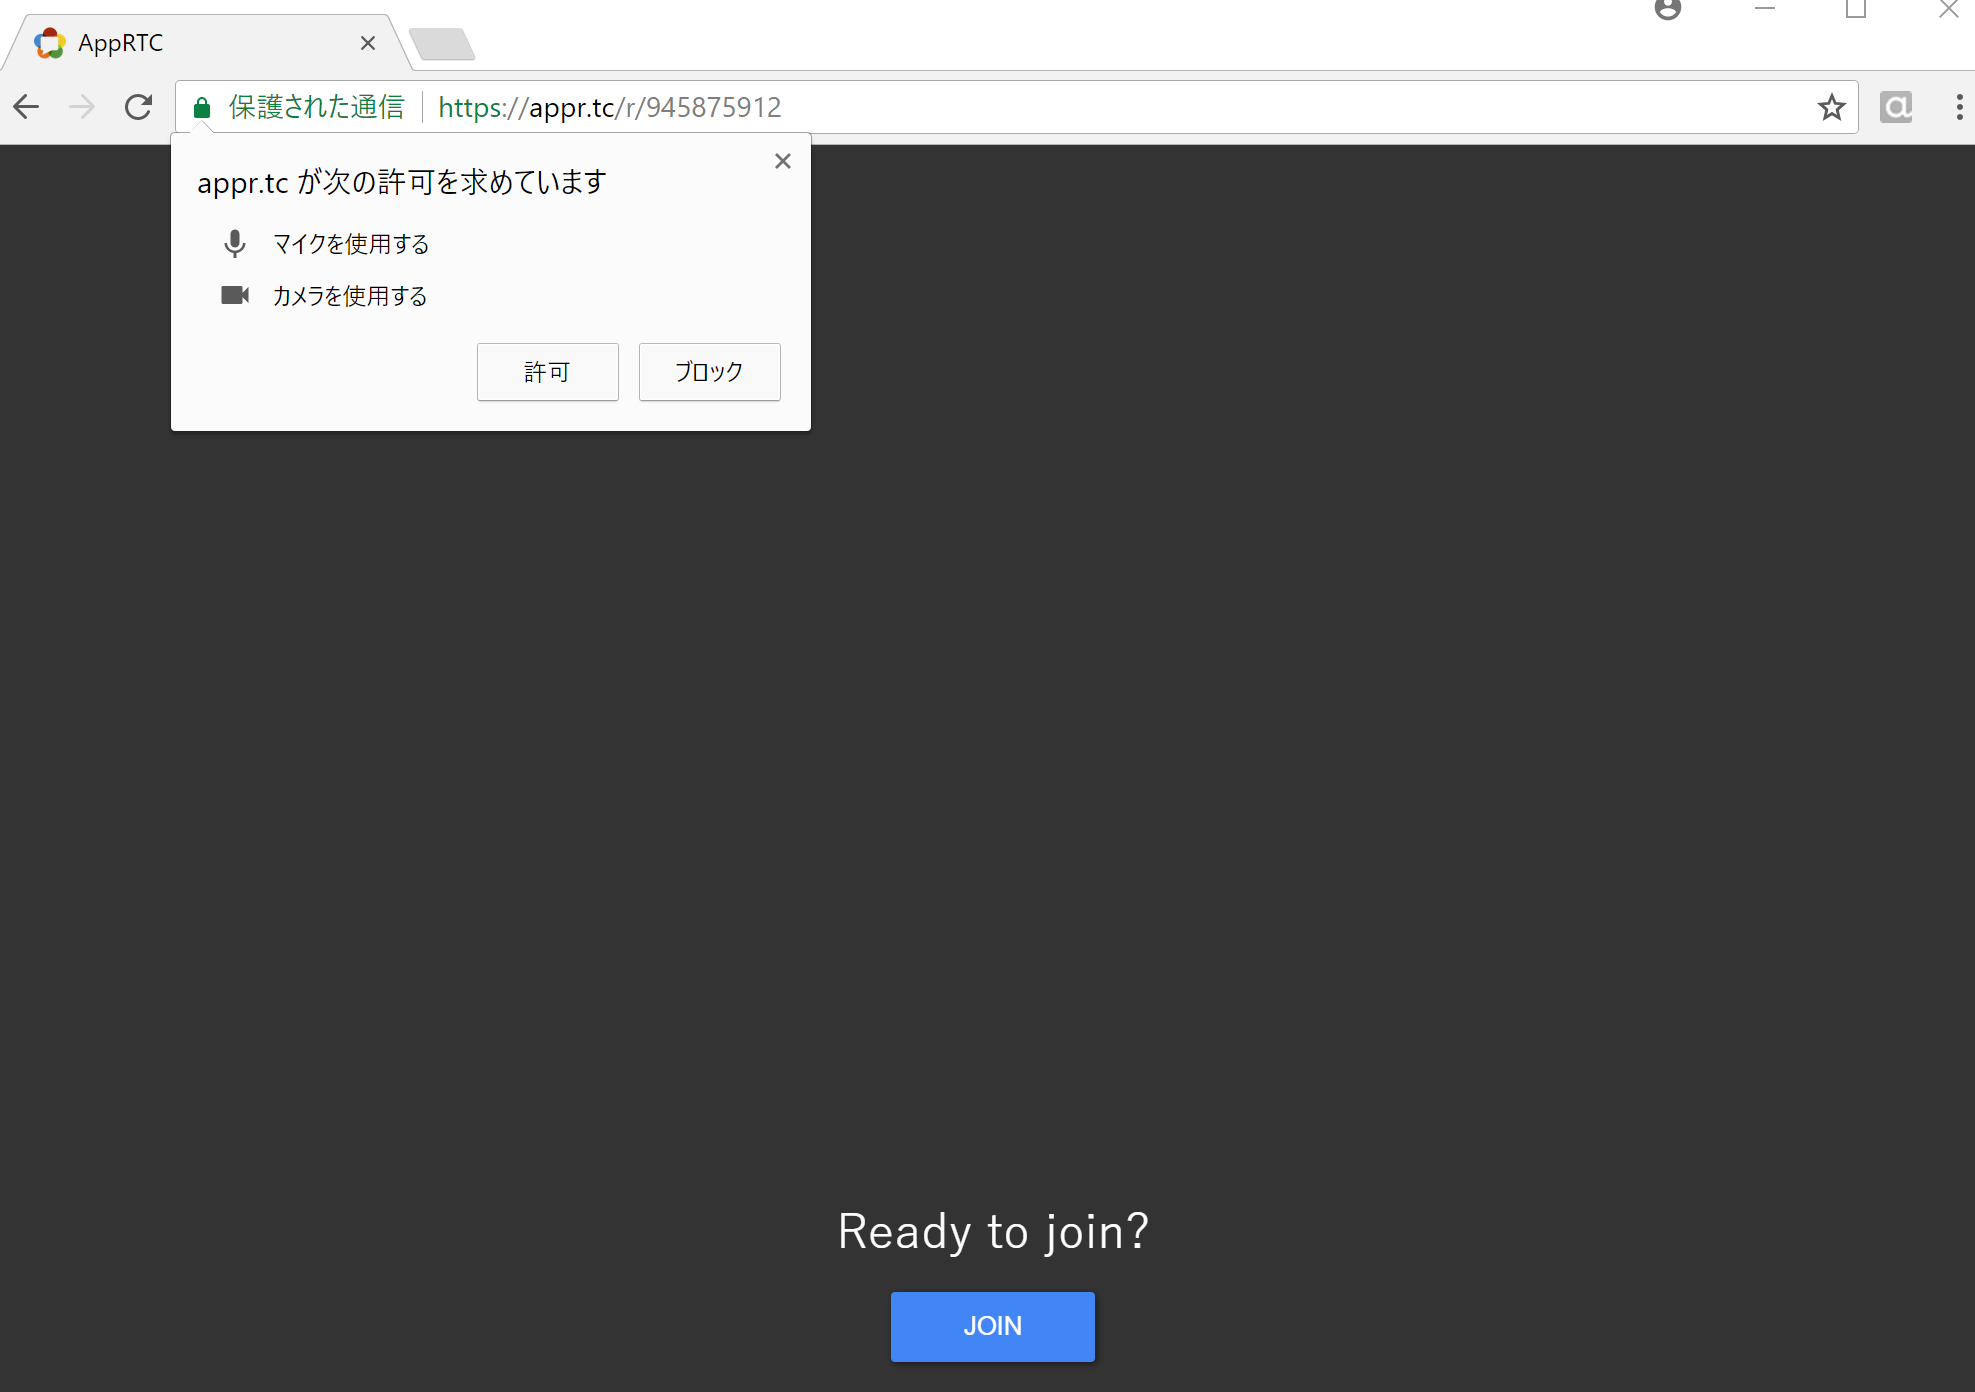Close the AppRTC tab

[368, 42]
